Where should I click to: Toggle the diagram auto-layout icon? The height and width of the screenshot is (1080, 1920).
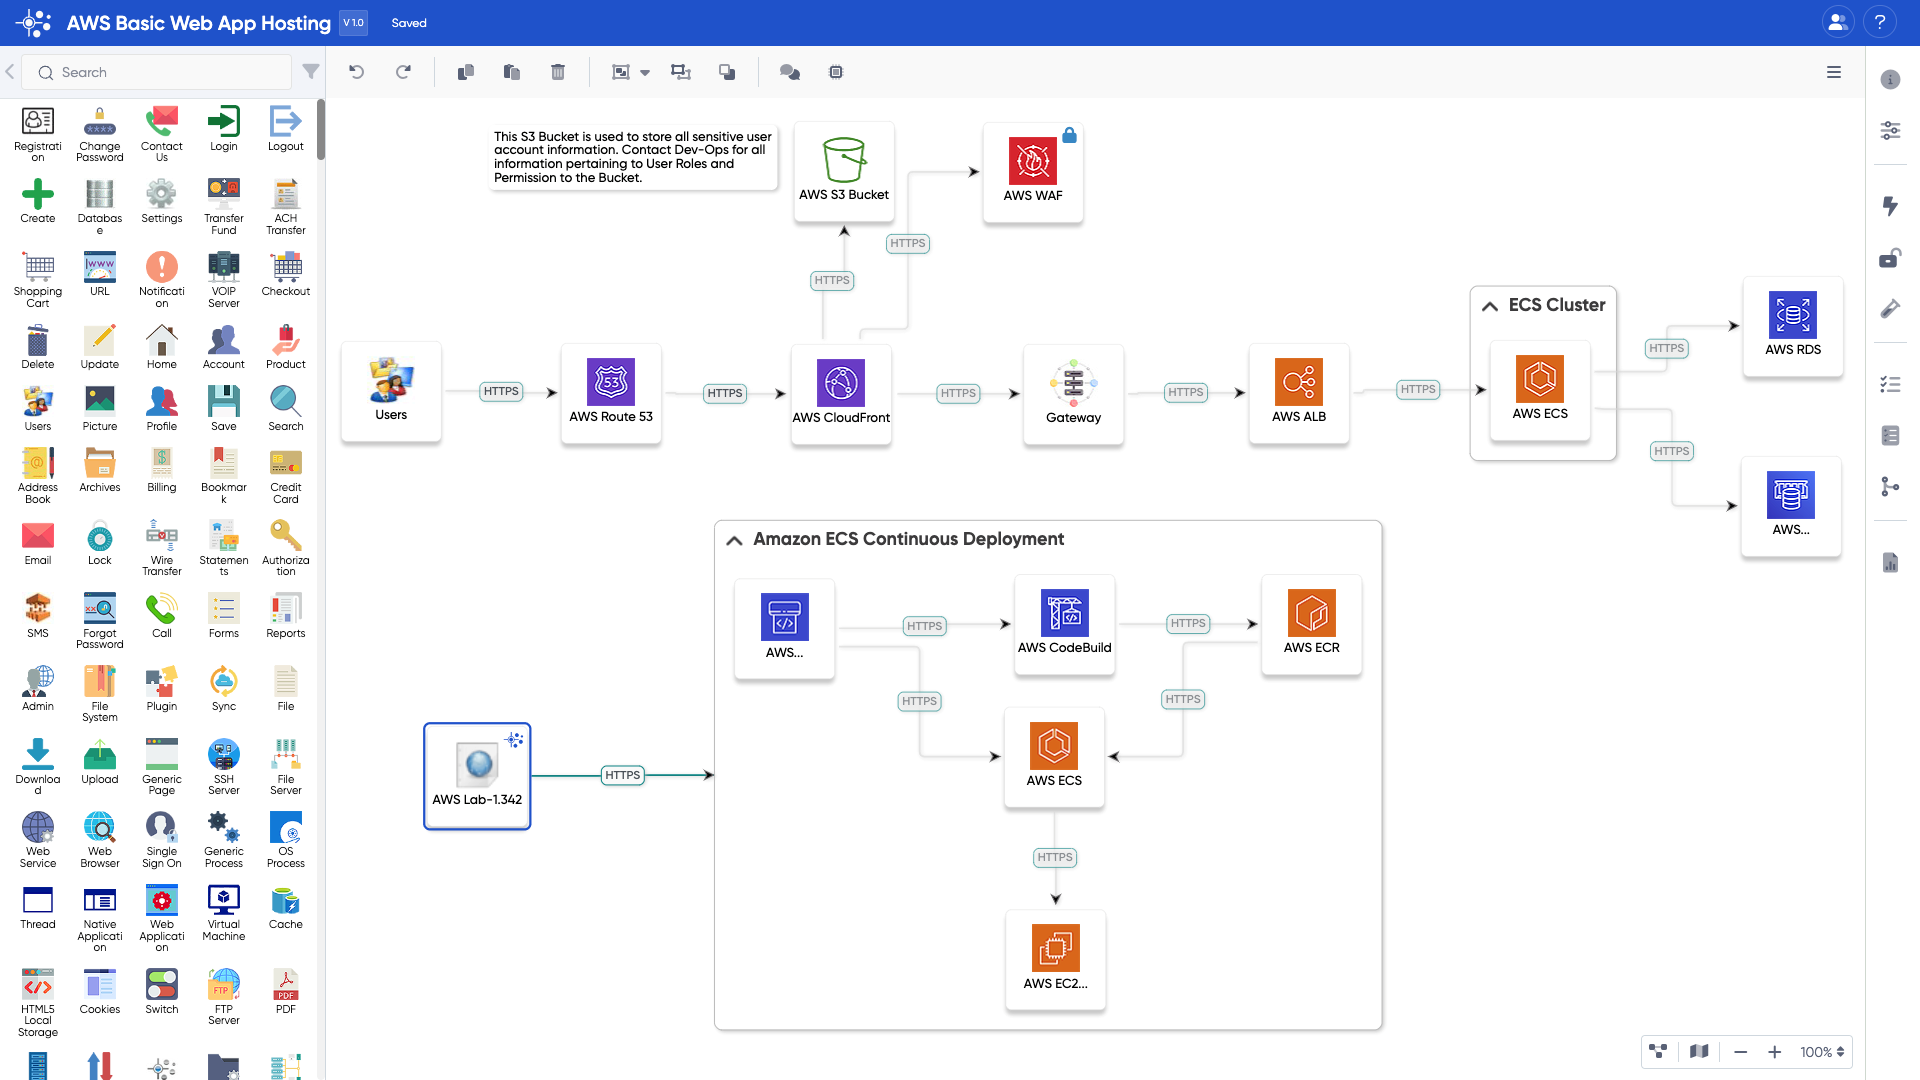1658,1052
